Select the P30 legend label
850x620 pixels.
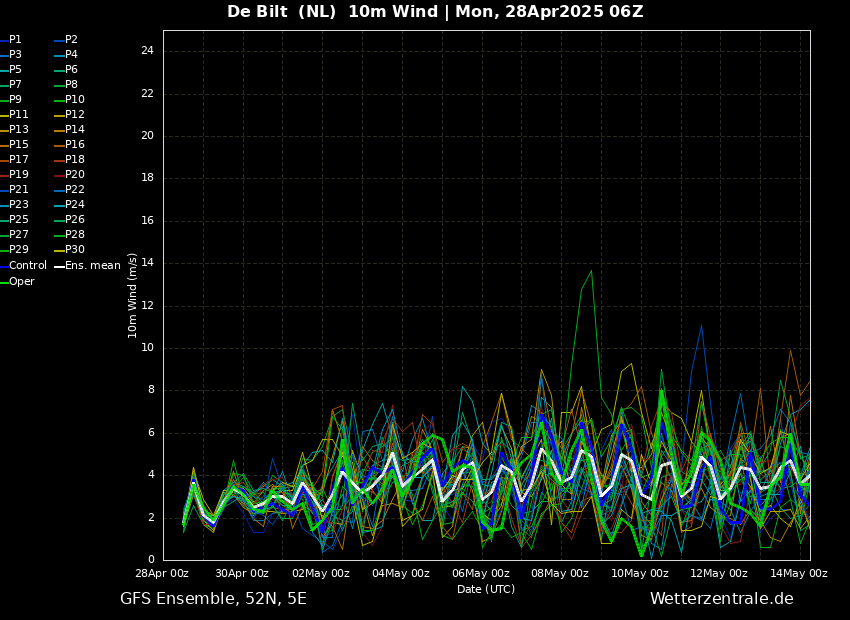74,250
